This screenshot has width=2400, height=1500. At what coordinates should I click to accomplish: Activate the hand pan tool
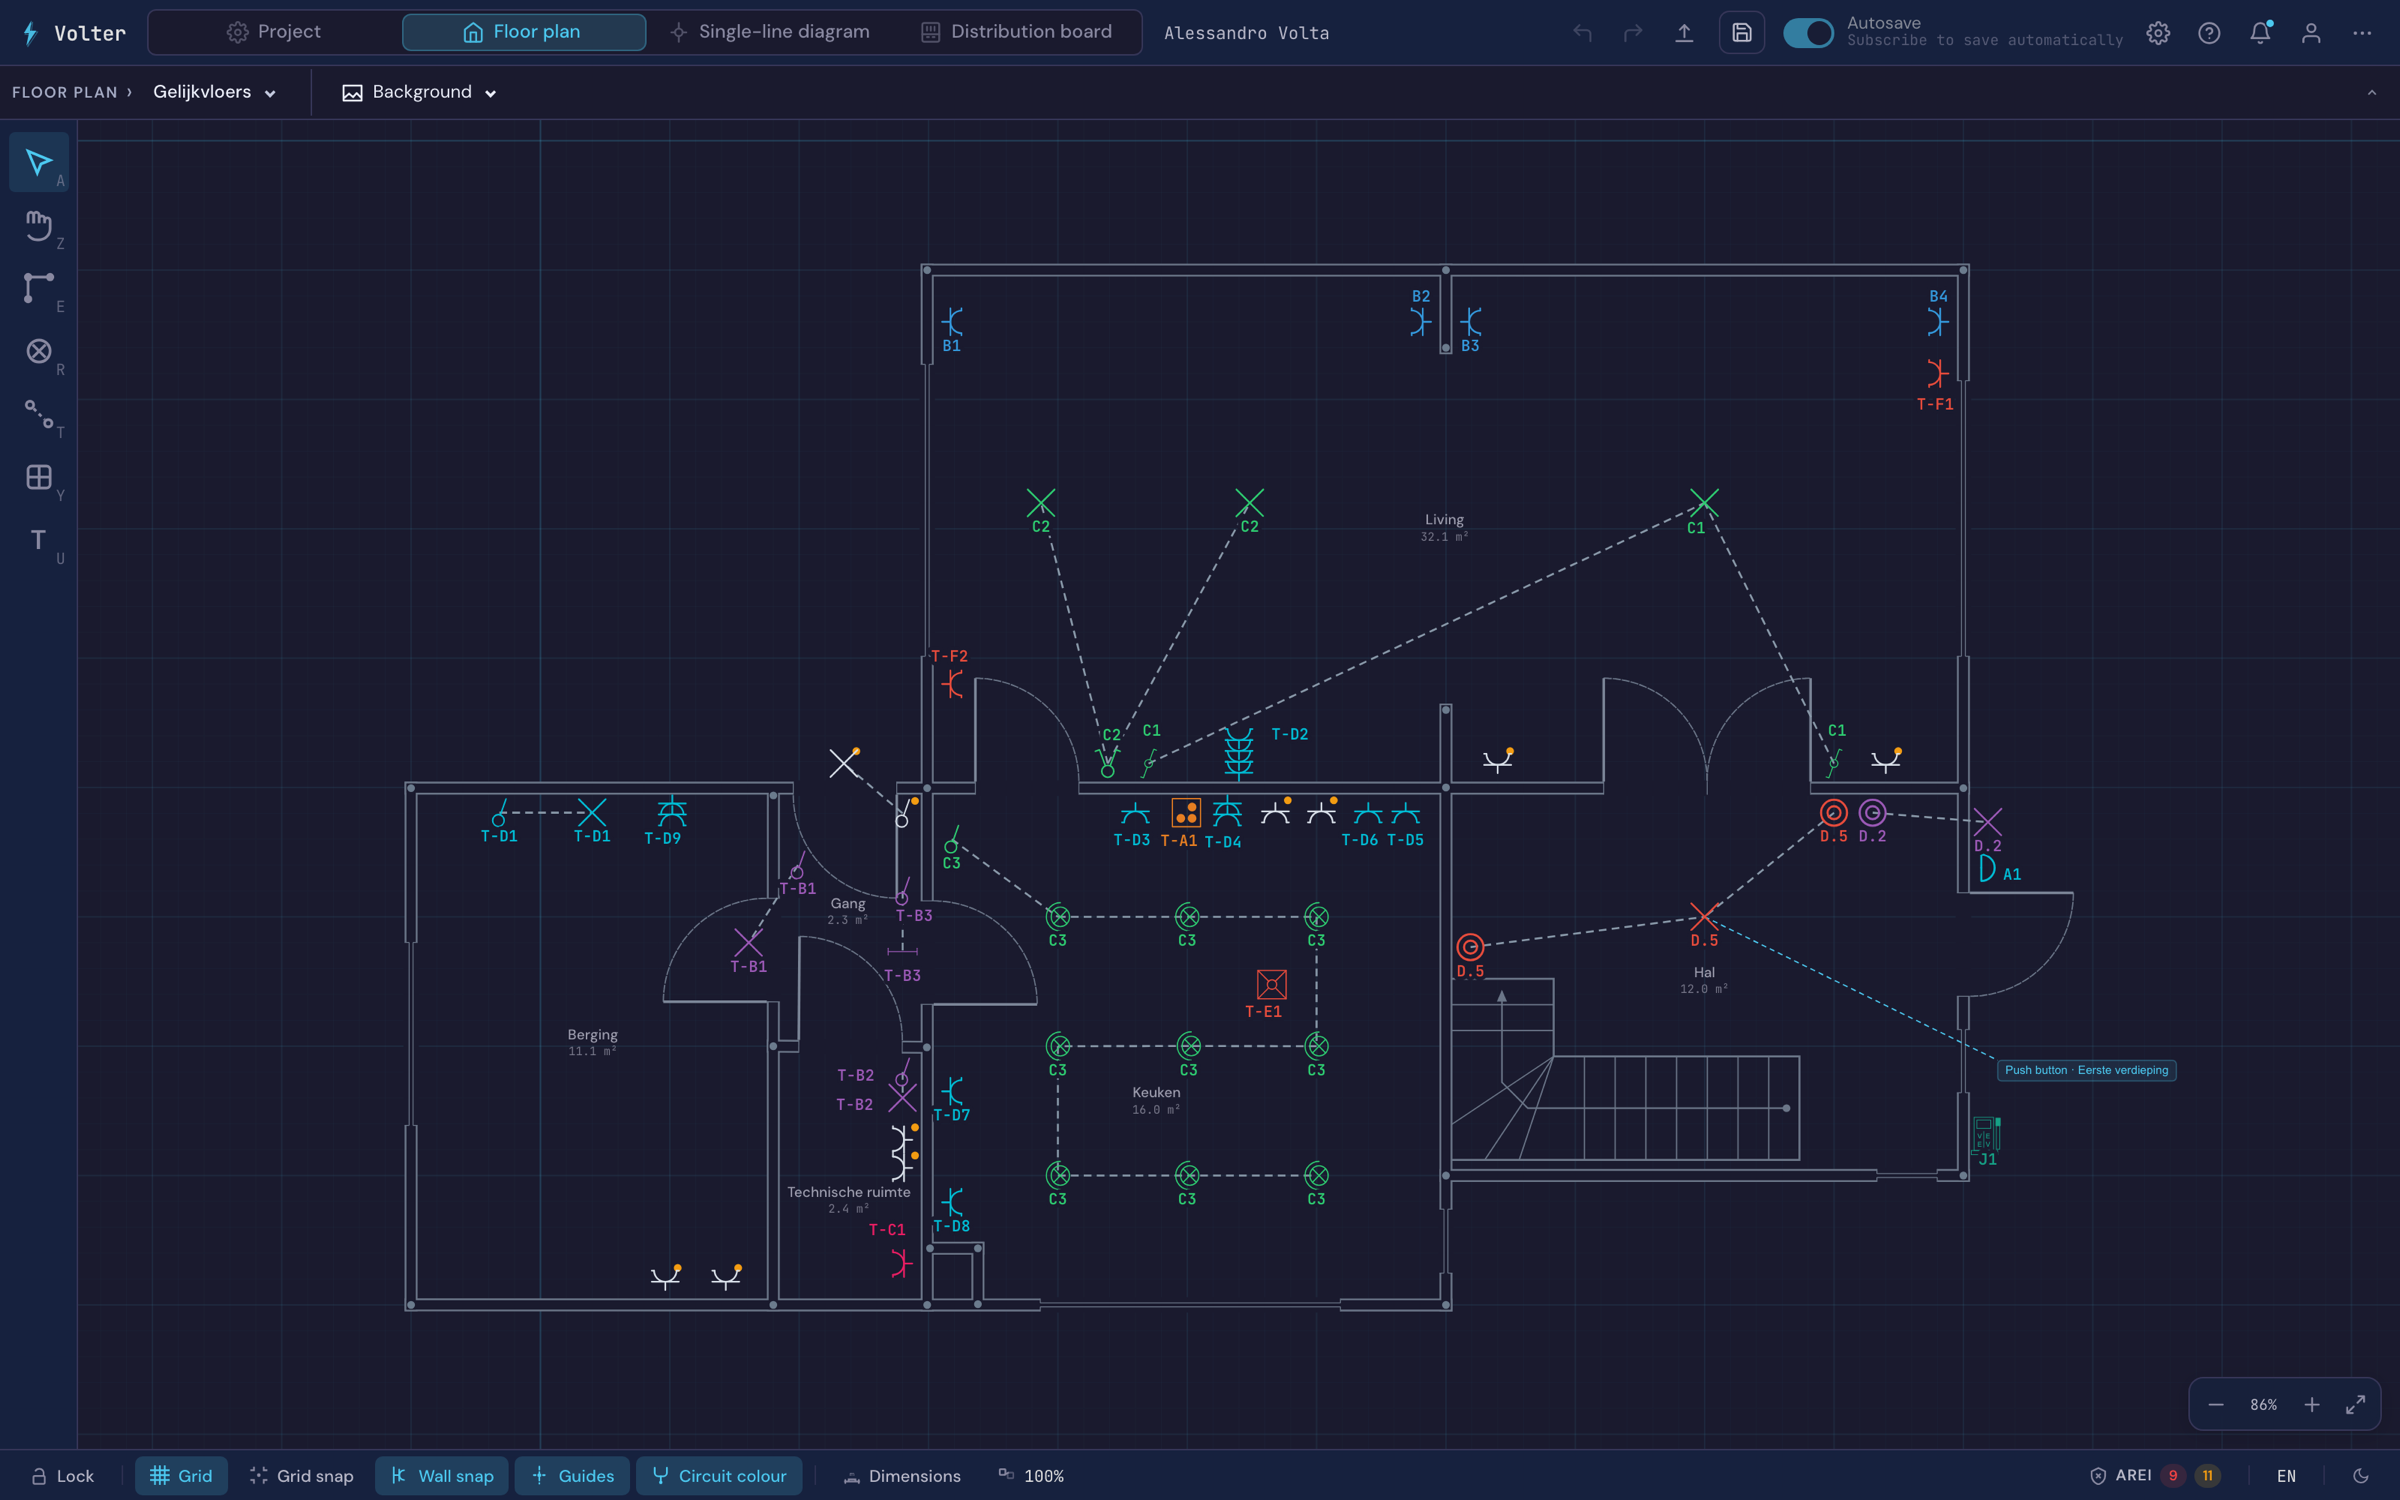tap(39, 225)
